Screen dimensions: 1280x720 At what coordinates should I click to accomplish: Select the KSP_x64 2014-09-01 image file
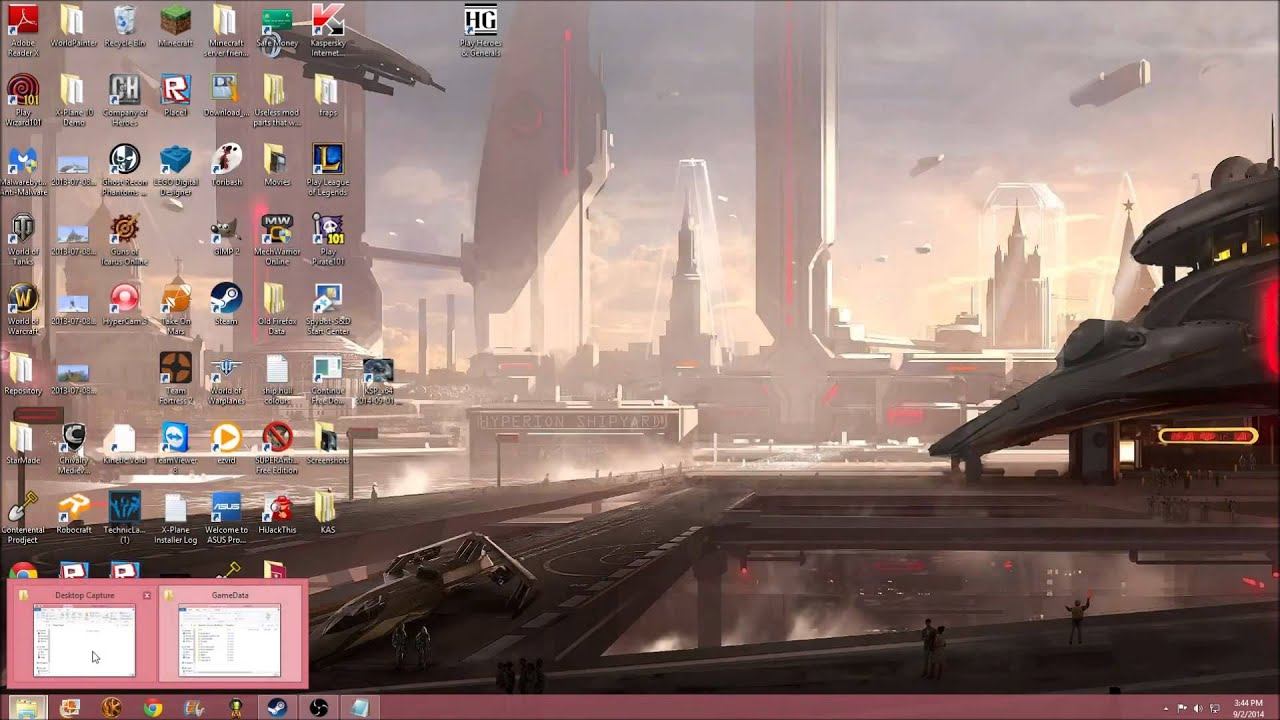(x=378, y=379)
